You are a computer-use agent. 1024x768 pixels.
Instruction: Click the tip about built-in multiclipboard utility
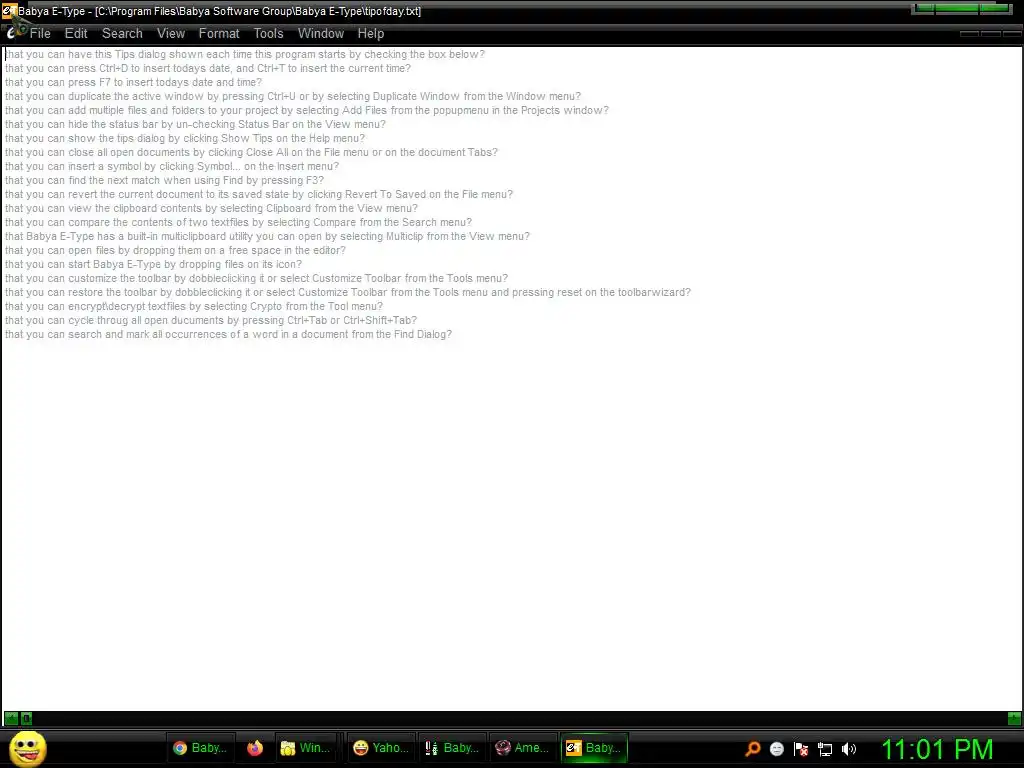[267, 236]
